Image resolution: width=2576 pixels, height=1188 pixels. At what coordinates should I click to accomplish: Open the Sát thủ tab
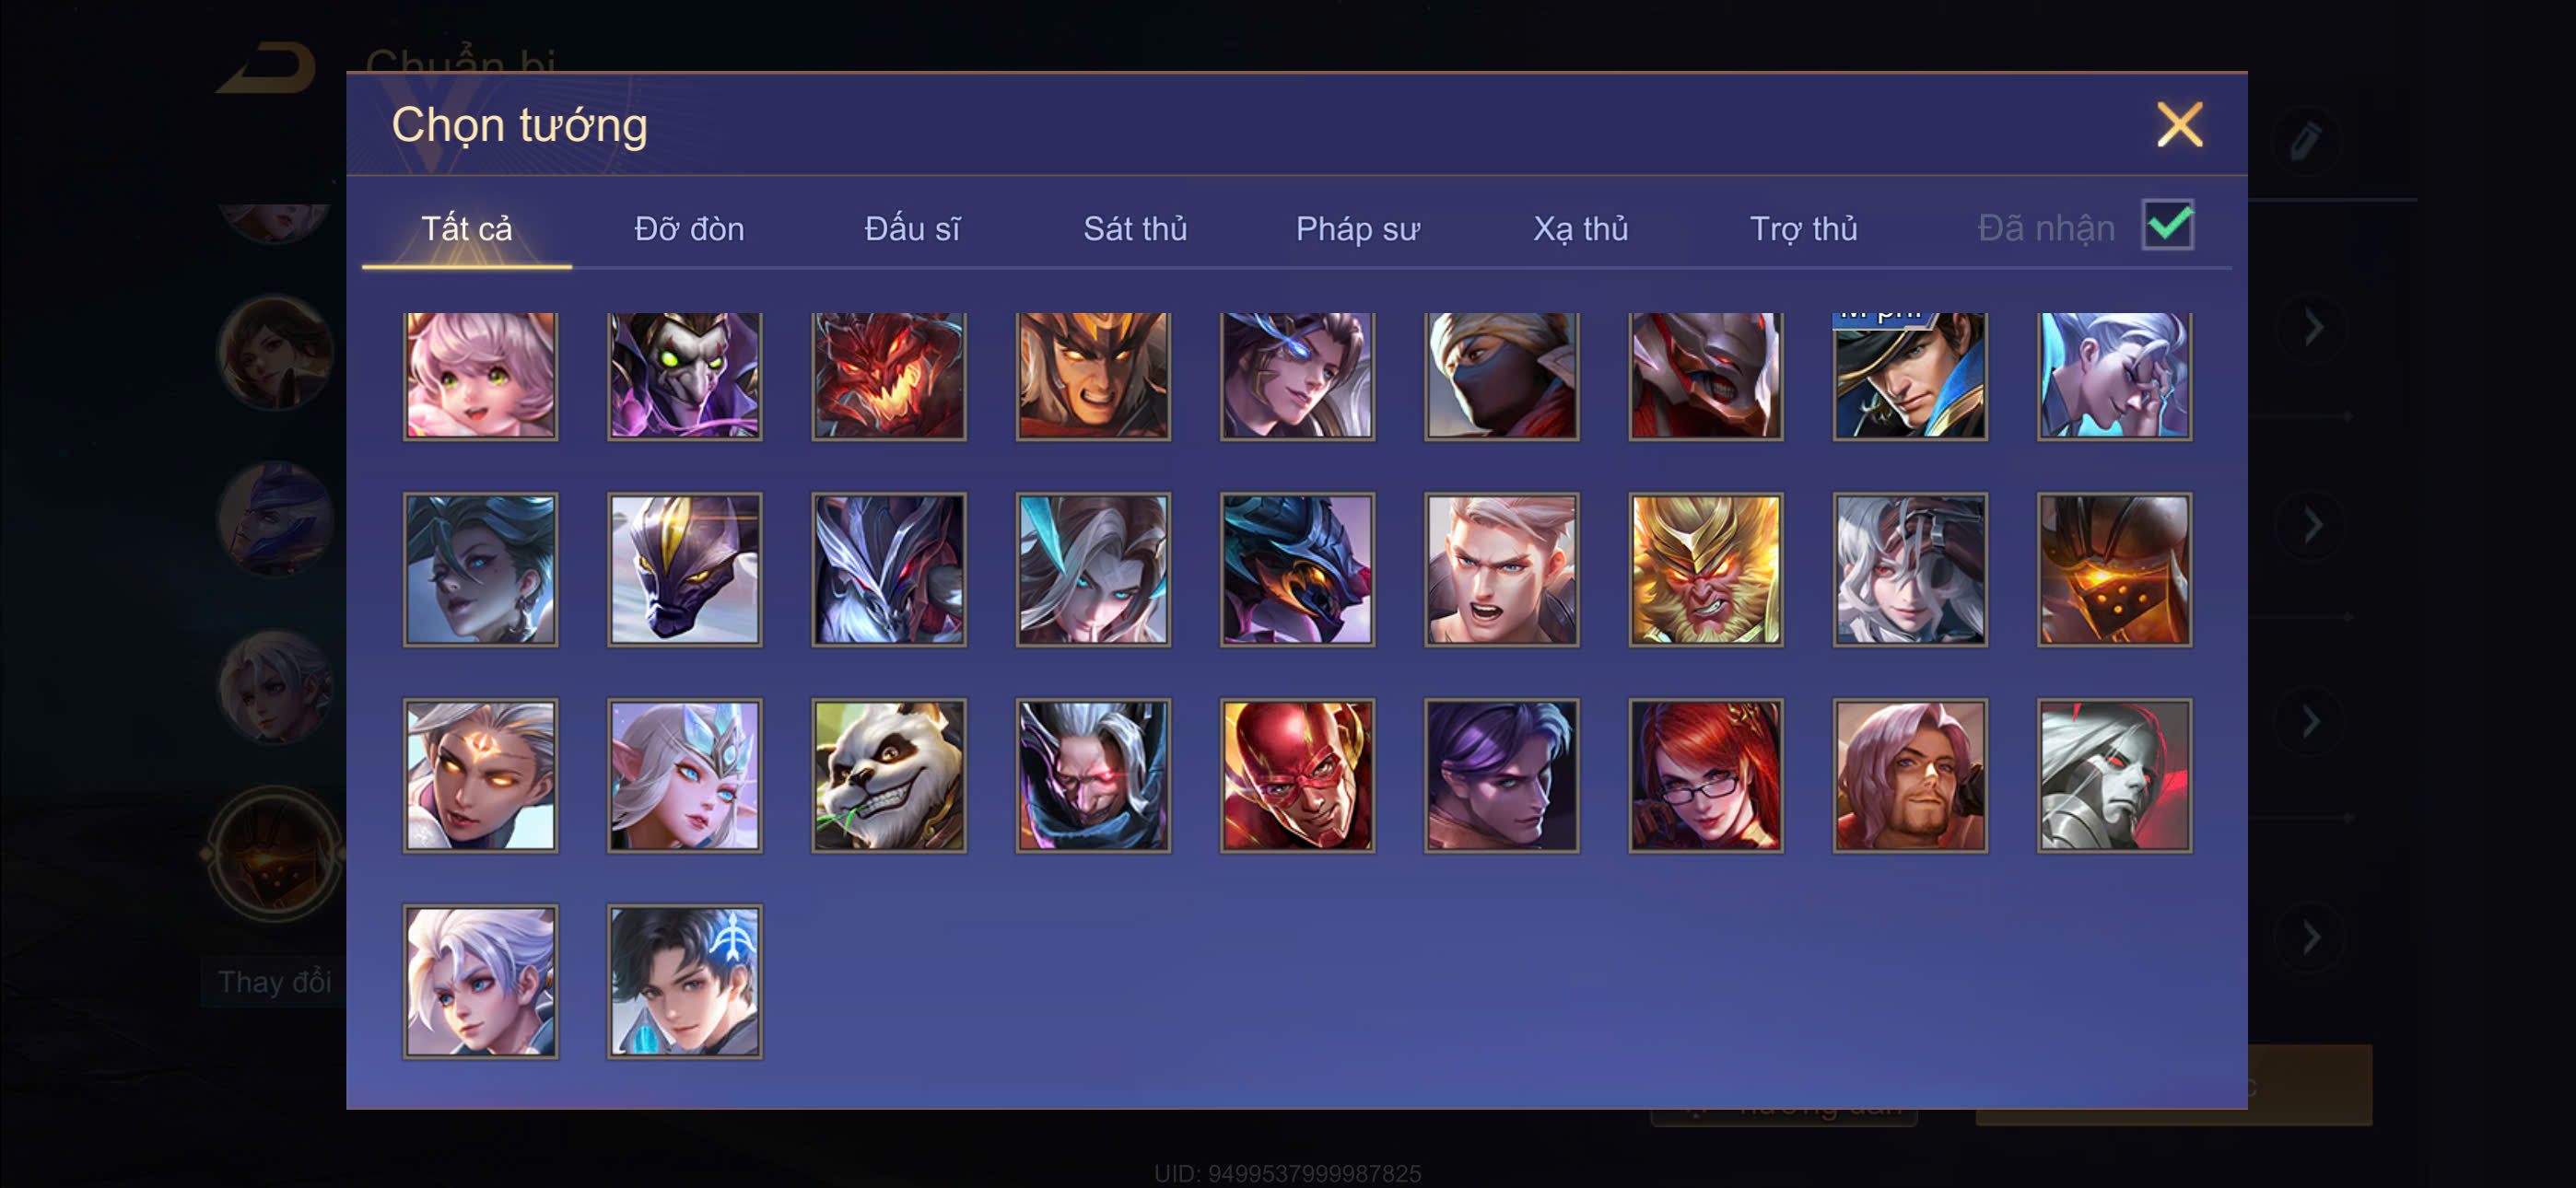click(x=1135, y=229)
